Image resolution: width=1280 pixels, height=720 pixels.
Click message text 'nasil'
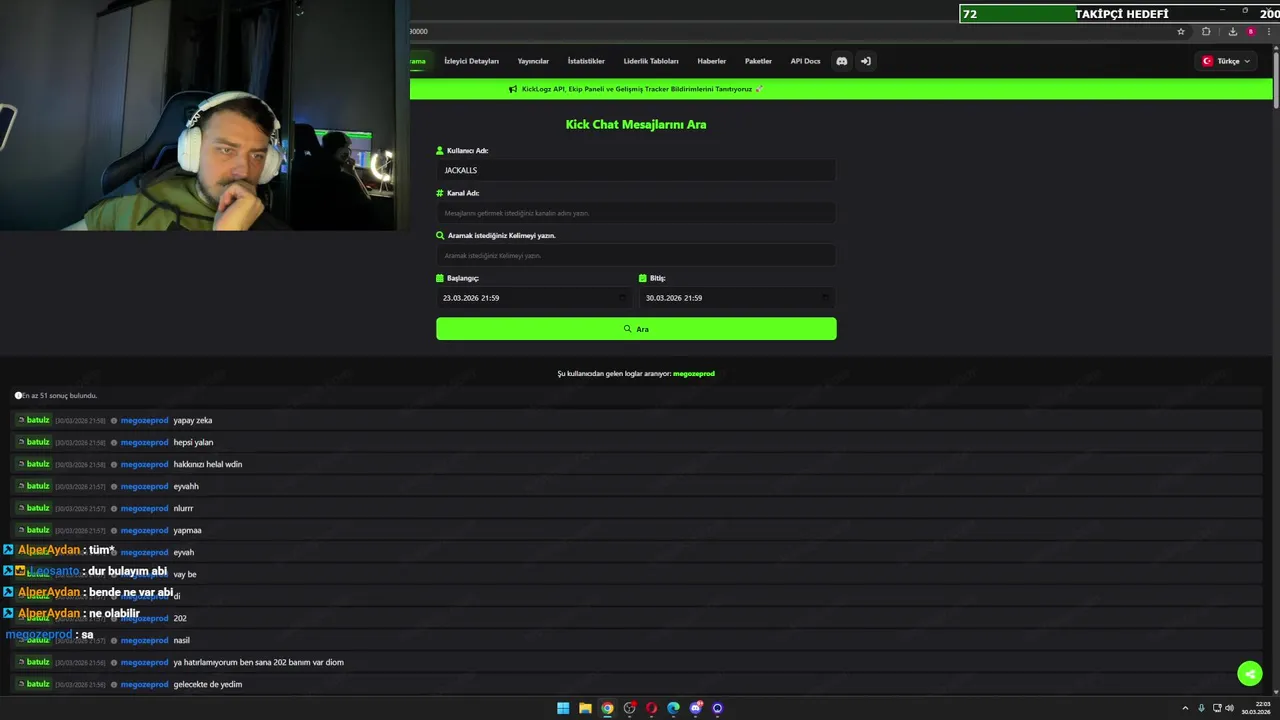tap(181, 640)
